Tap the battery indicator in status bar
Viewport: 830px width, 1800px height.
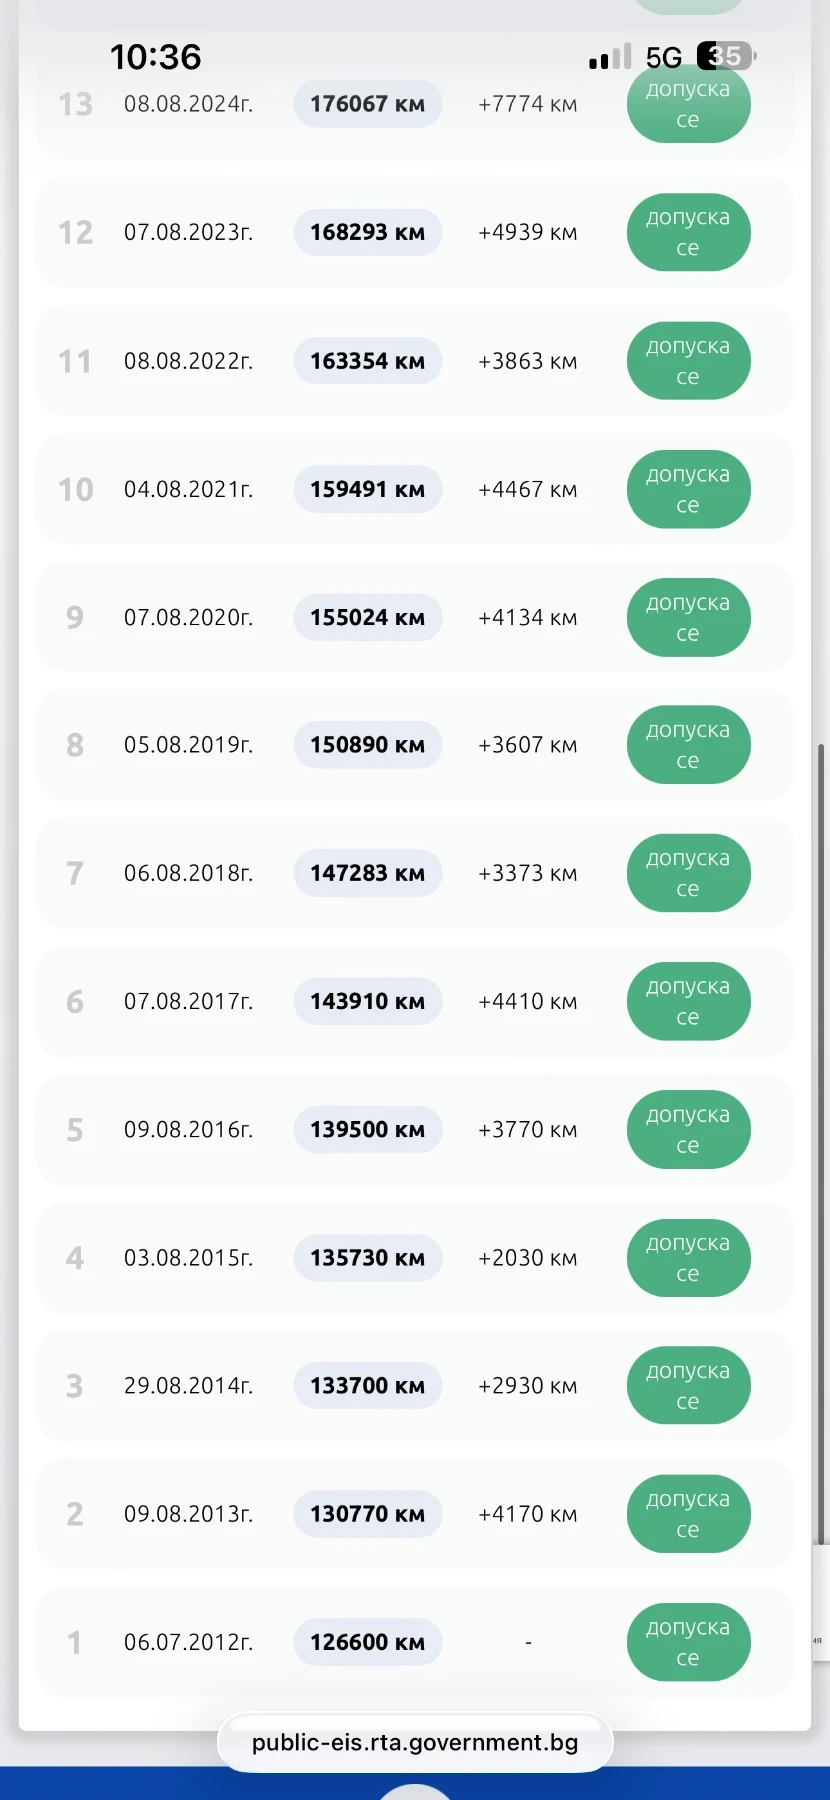(726, 56)
